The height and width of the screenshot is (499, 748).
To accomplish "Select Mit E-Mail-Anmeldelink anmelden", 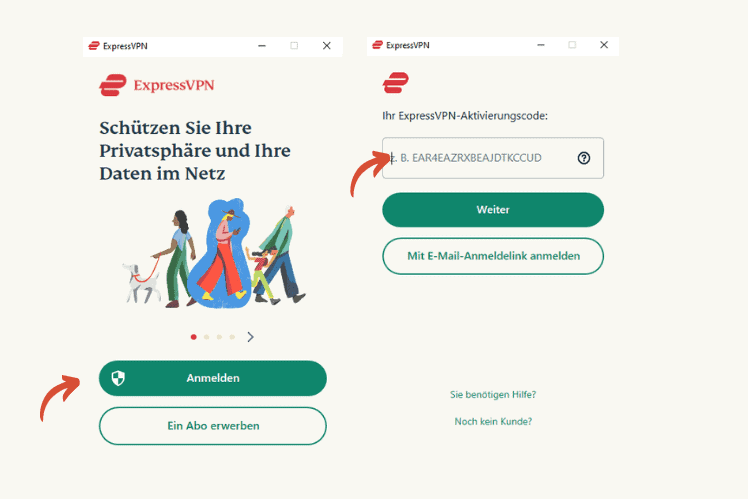I will 493,256.
